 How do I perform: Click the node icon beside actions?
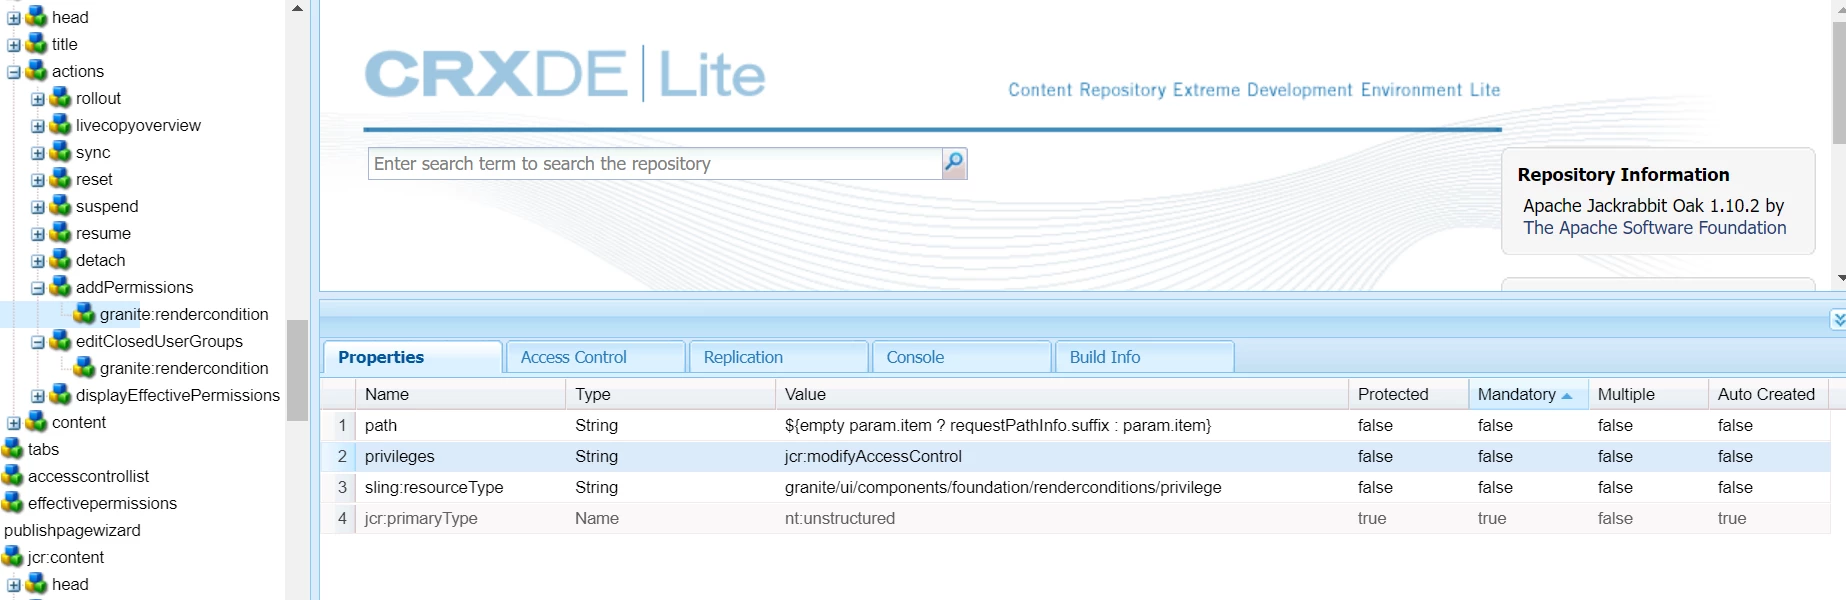pyautogui.click(x=37, y=71)
